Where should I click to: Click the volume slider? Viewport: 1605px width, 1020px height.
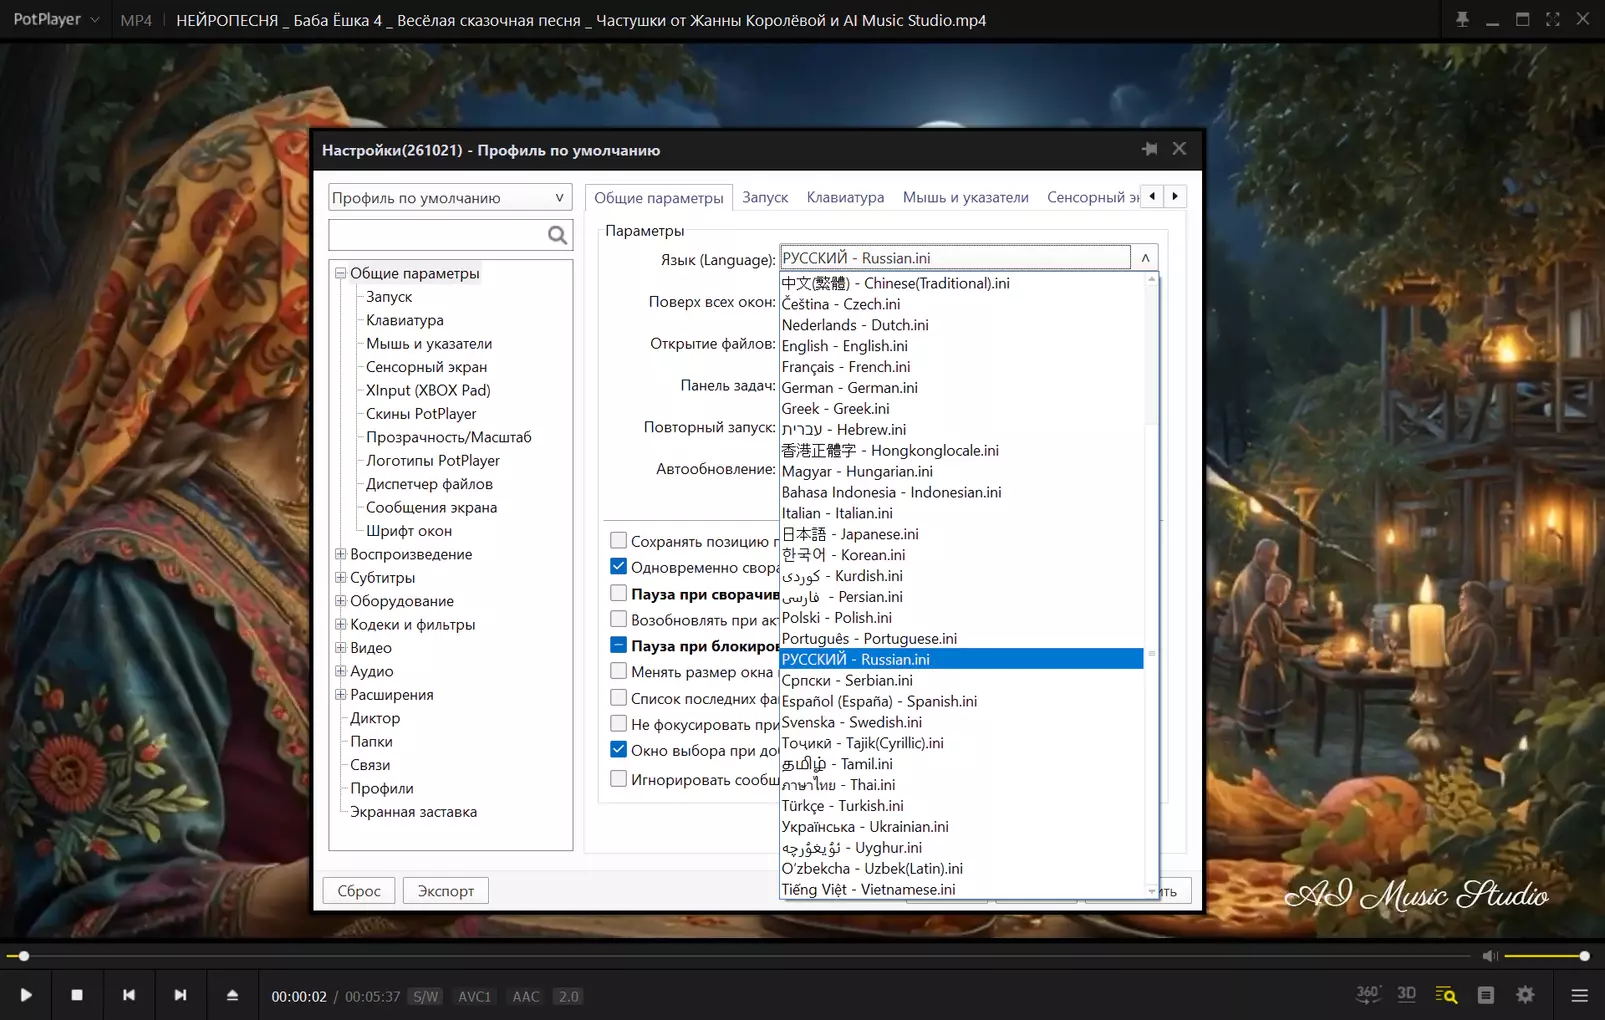coord(1545,956)
